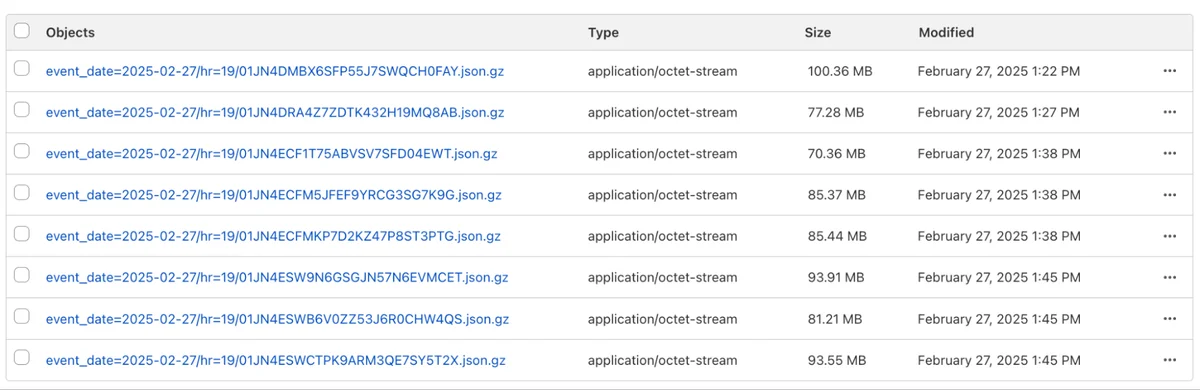The image size is (1200, 390).
Task: Click the type cell of the 77.28 MB file
Action: tap(662, 113)
